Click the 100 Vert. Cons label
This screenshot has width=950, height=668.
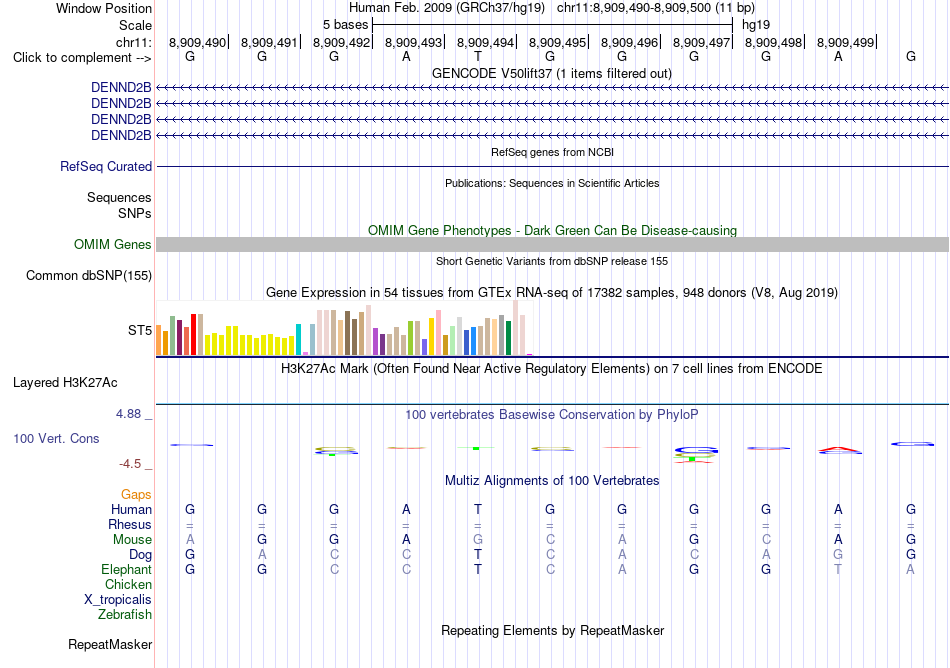coord(56,438)
